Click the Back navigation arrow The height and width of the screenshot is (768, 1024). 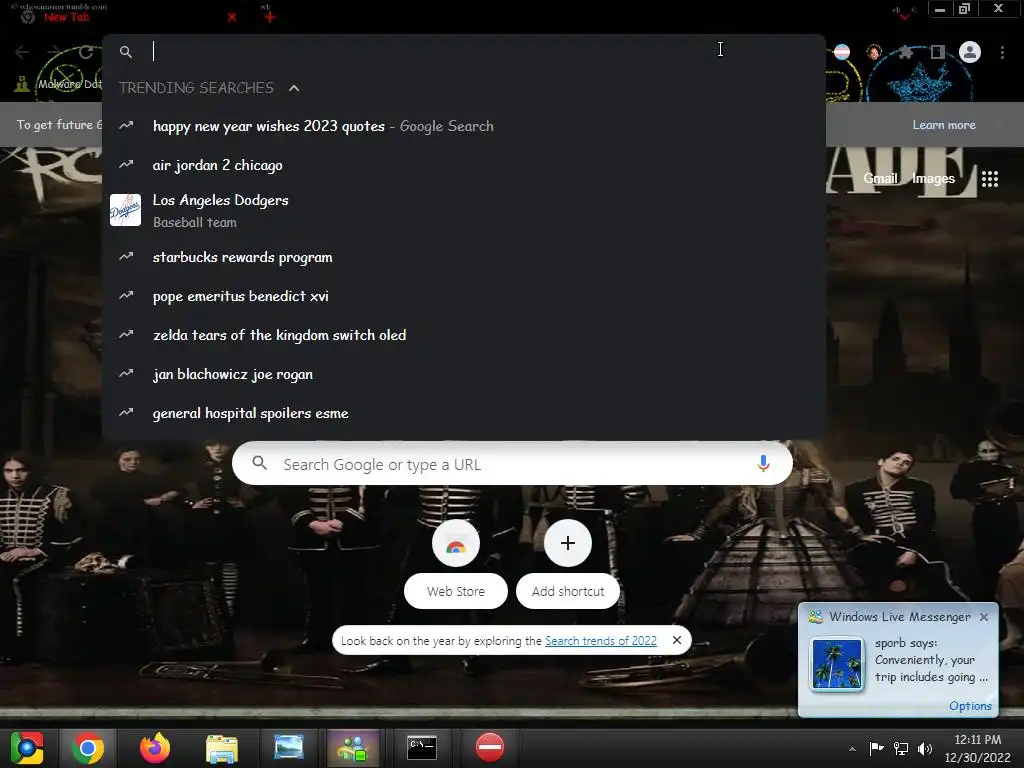[22, 52]
